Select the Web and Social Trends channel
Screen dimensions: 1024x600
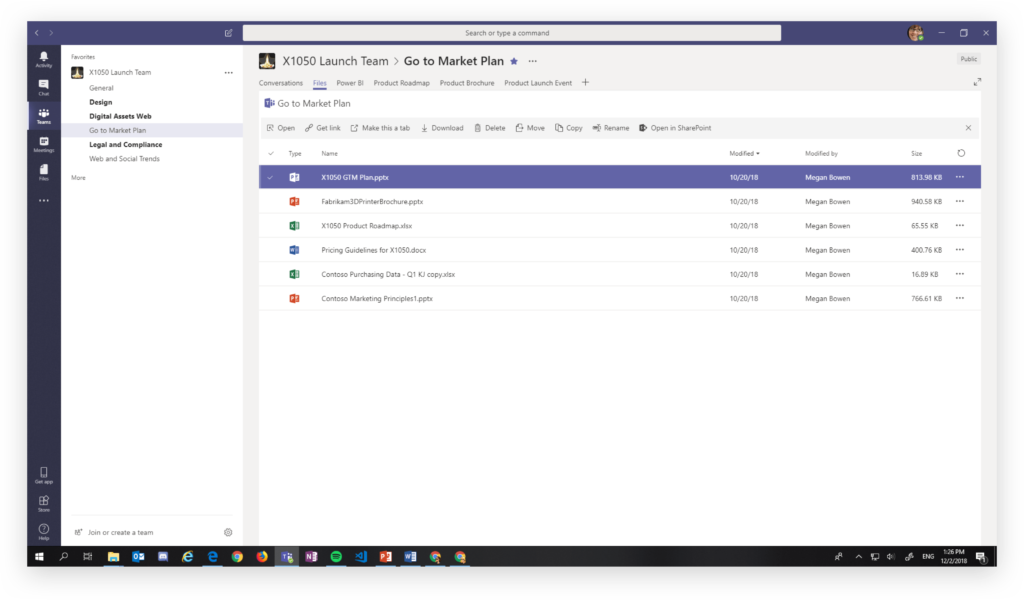124,159
